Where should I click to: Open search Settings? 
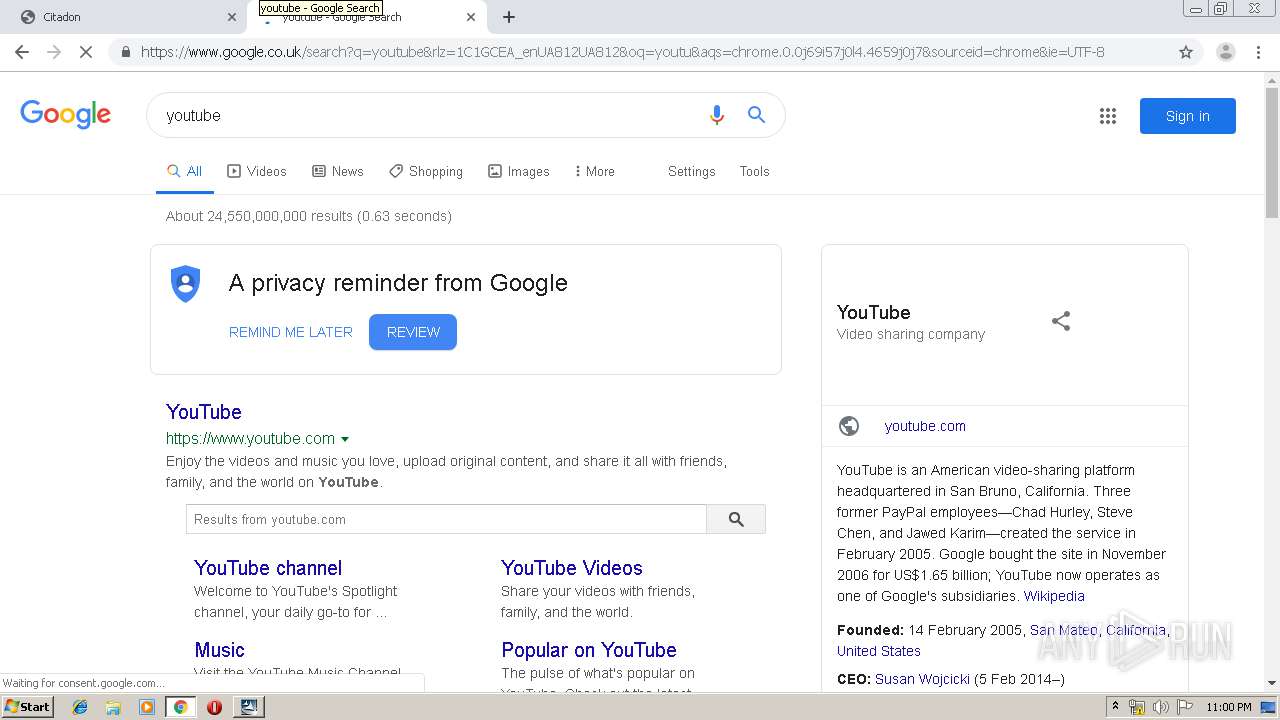pyautogui.click(x=692, y=171)
